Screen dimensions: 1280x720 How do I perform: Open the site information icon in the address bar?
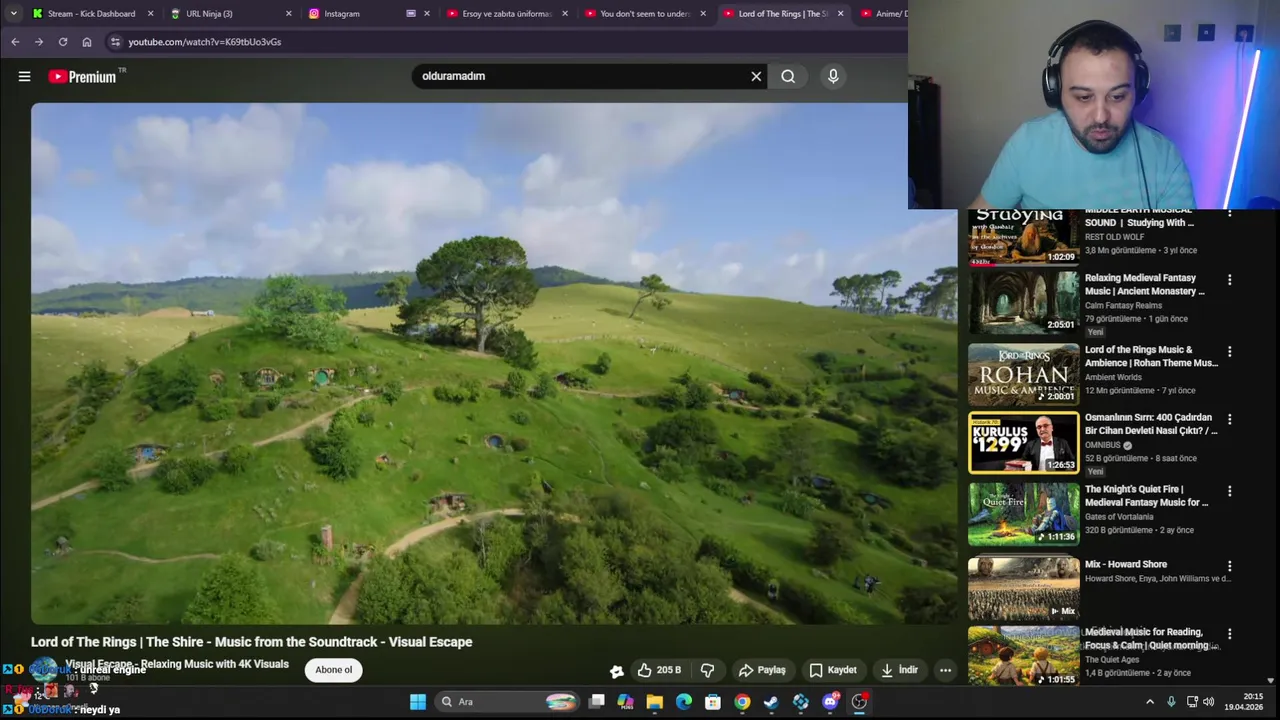115,42
